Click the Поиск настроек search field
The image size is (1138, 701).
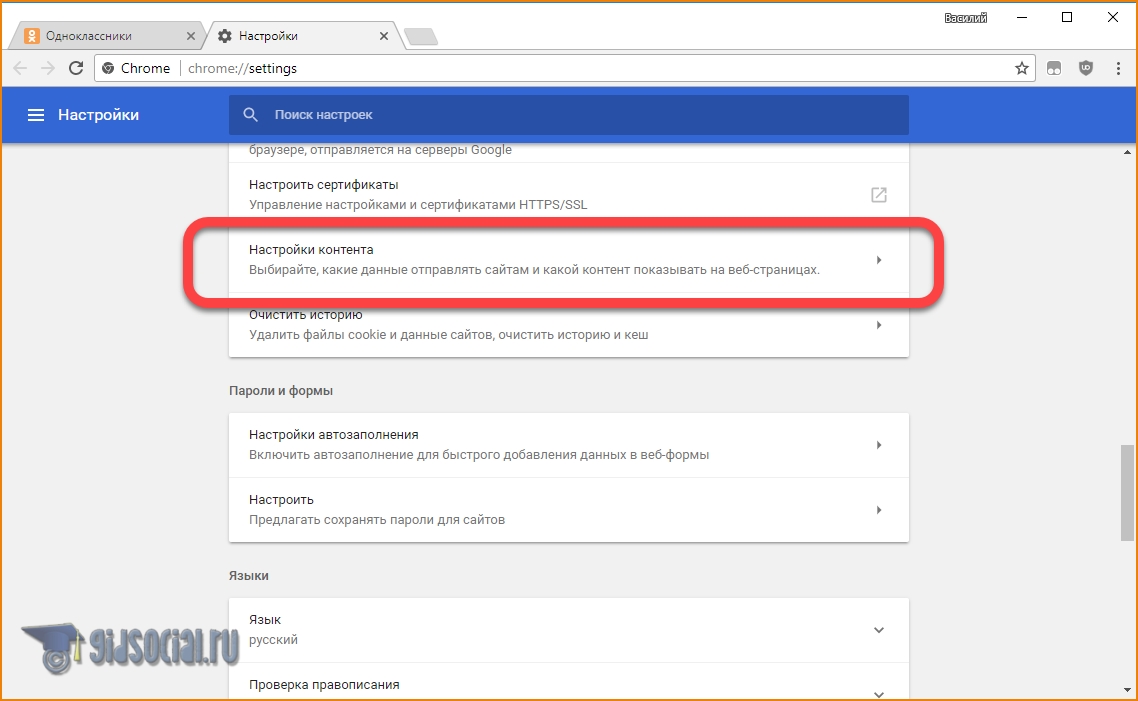click(x=580, y=115)
